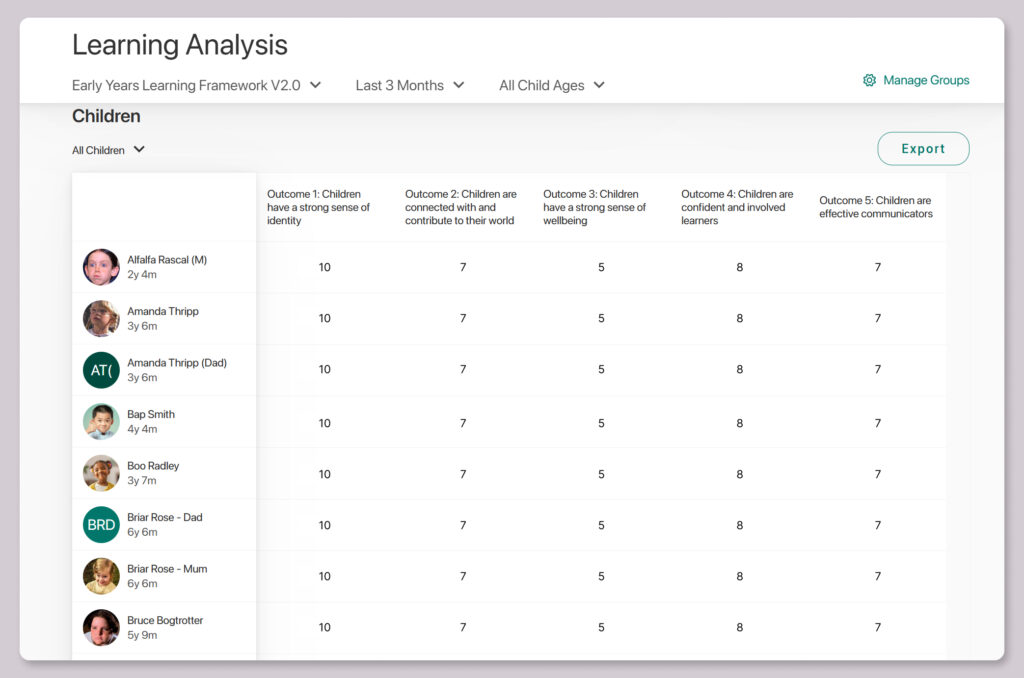Click Boo Radley's Outcome 5 value 7

coord(878,474)
